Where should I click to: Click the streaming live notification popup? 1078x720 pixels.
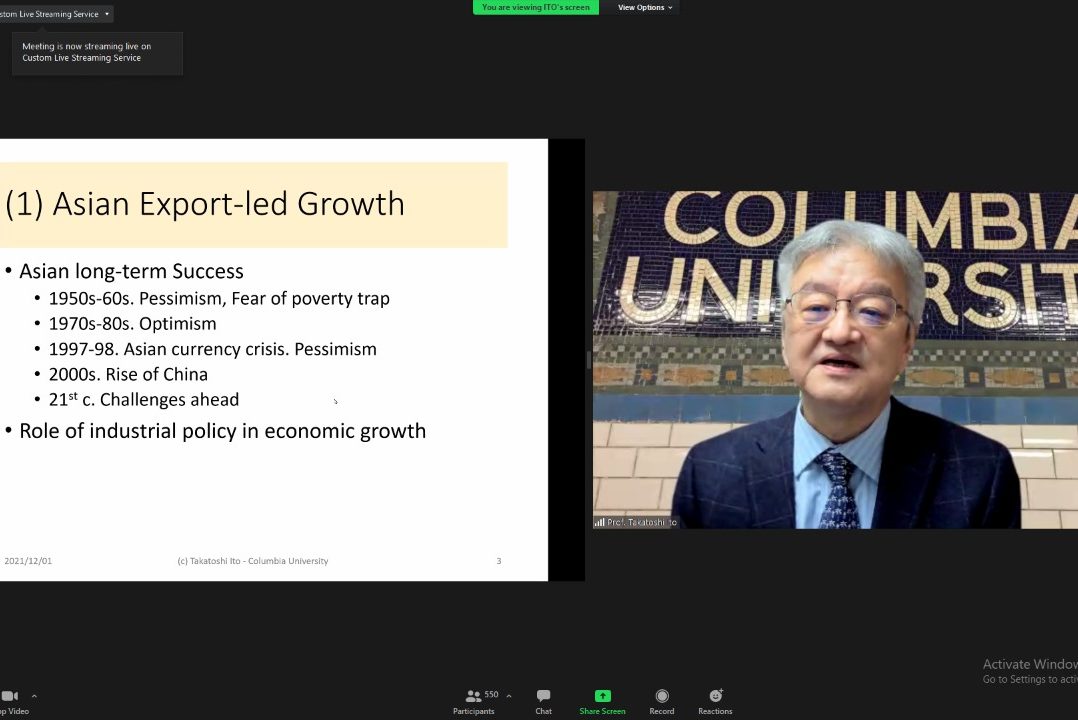[x=97, y=52]
